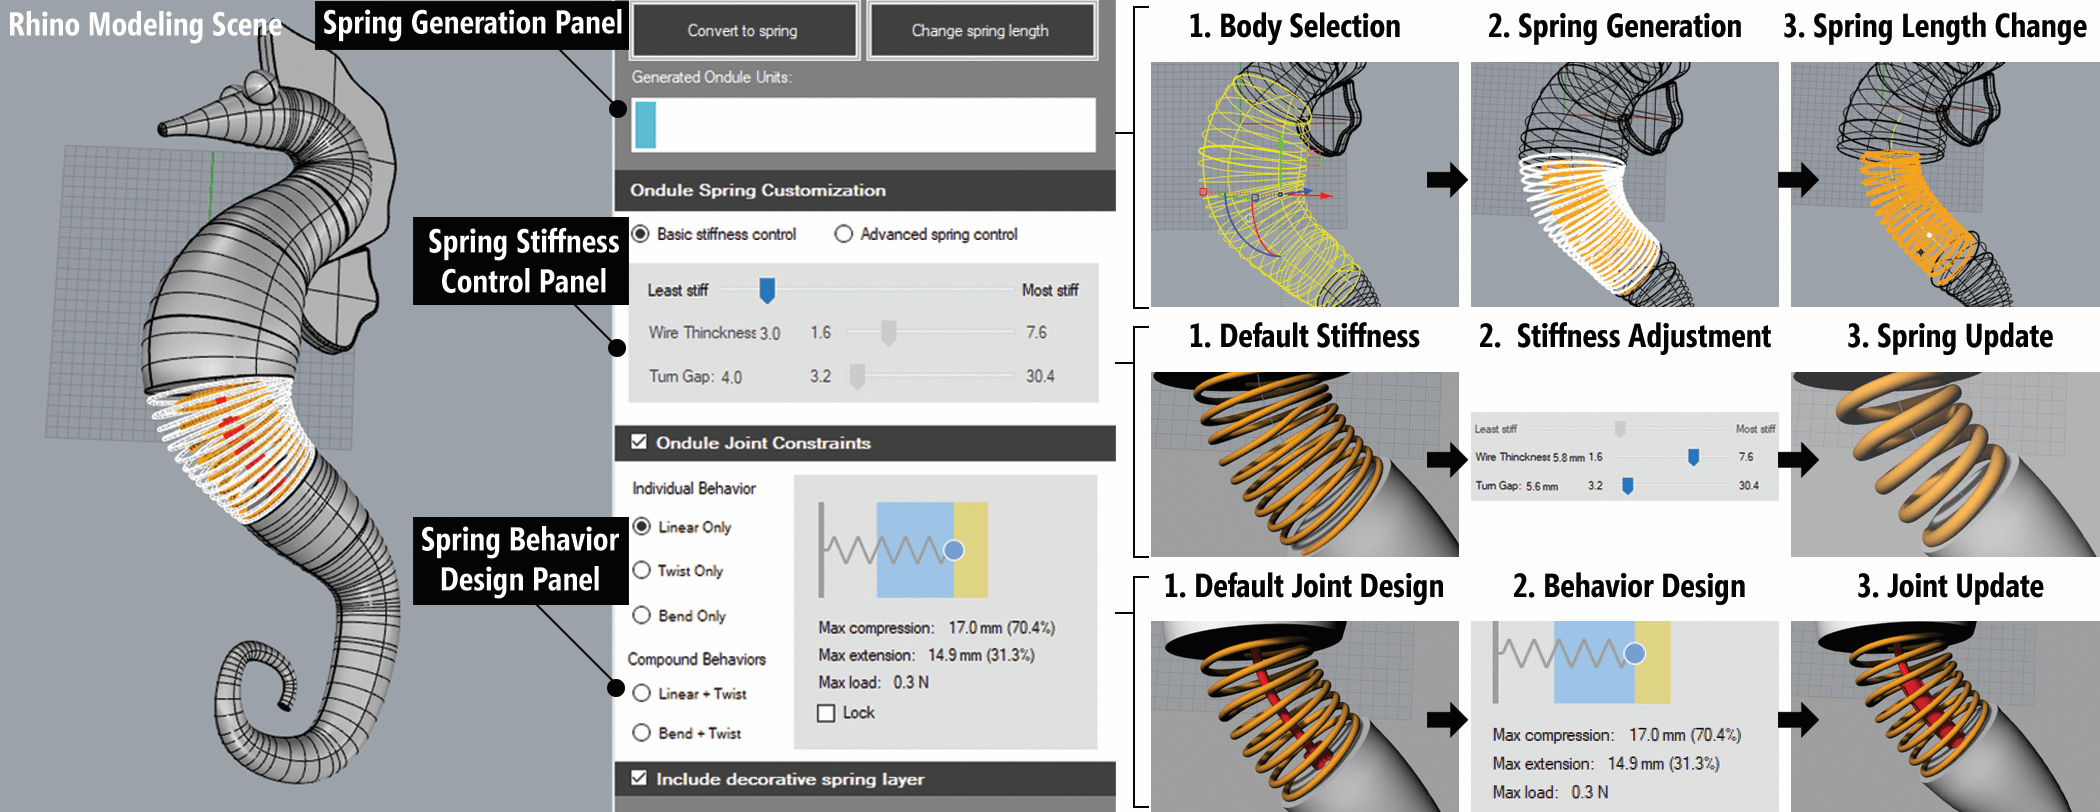This screenshot has width=2100, height=812.
Task: Click Max load value 0.3 N
Action: click(x=911, y=682)
